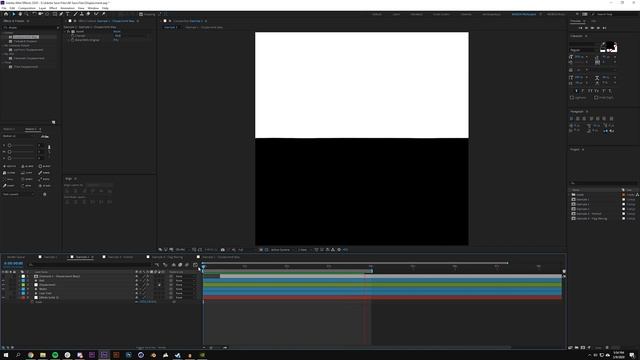Expand the Solids folder in the Project panel

coord(570,195)
